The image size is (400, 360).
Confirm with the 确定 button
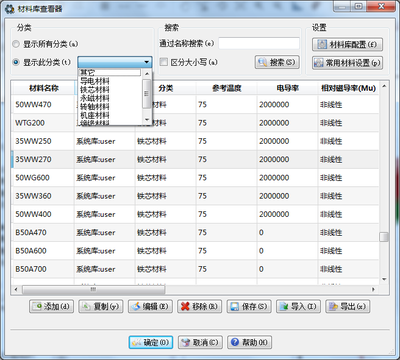(151, 342)
